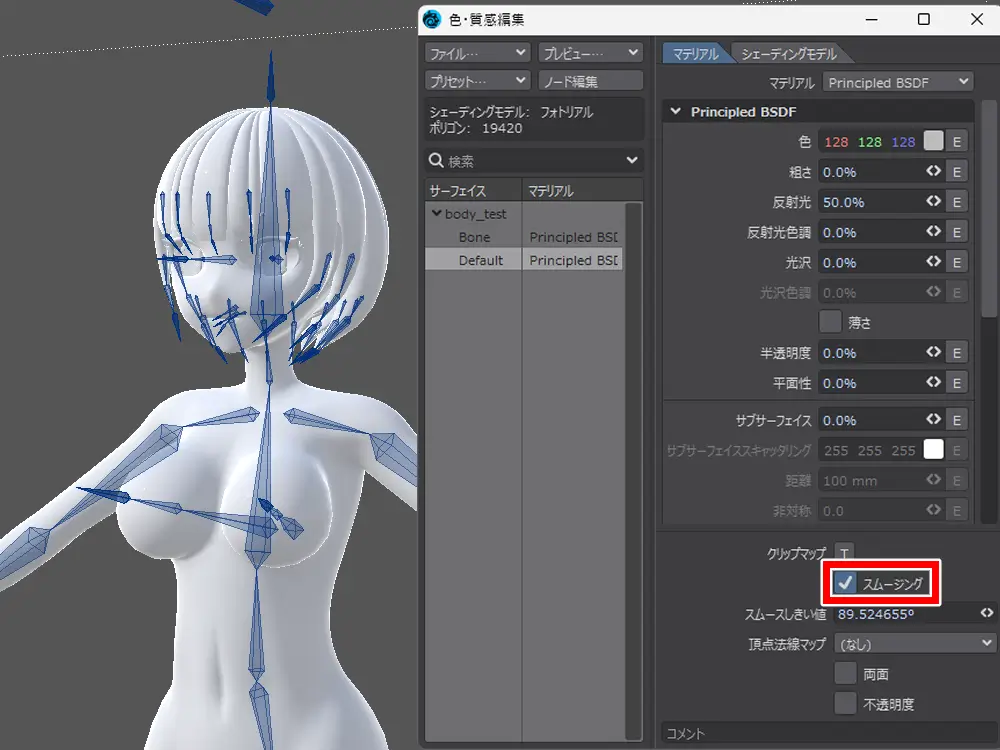Click the E button next to 色
Viewport: 1000px width, 750px height.
click(956, 142)
